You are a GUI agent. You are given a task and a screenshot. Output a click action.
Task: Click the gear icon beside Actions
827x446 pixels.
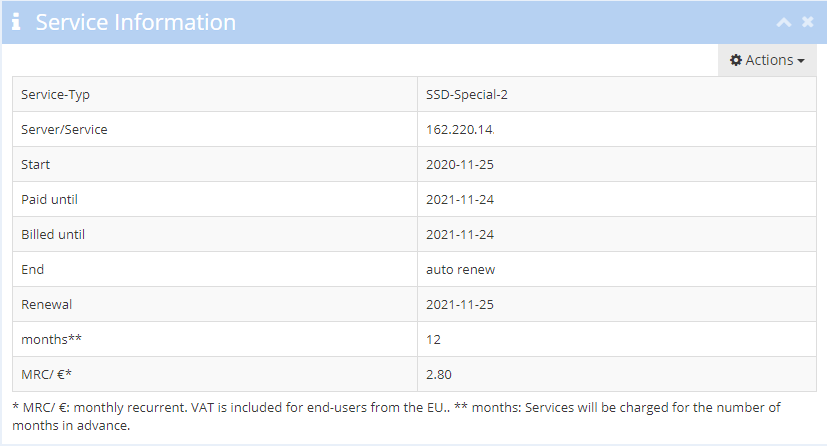point(736,60)
